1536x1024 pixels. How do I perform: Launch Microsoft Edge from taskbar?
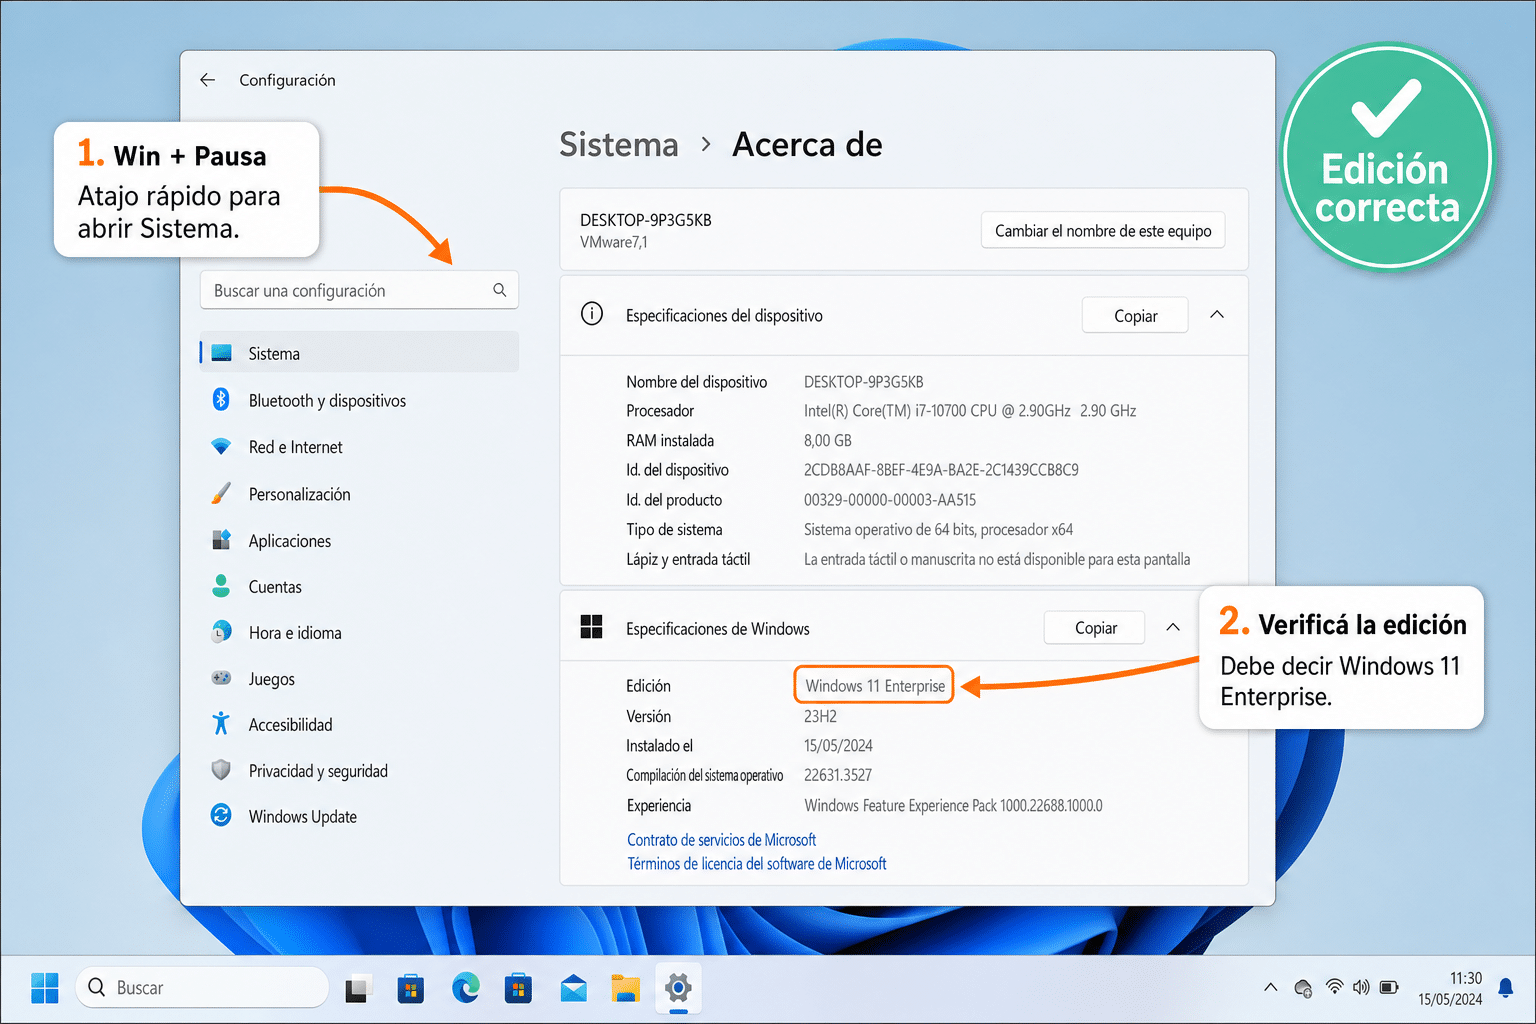[x=465, y=988]
